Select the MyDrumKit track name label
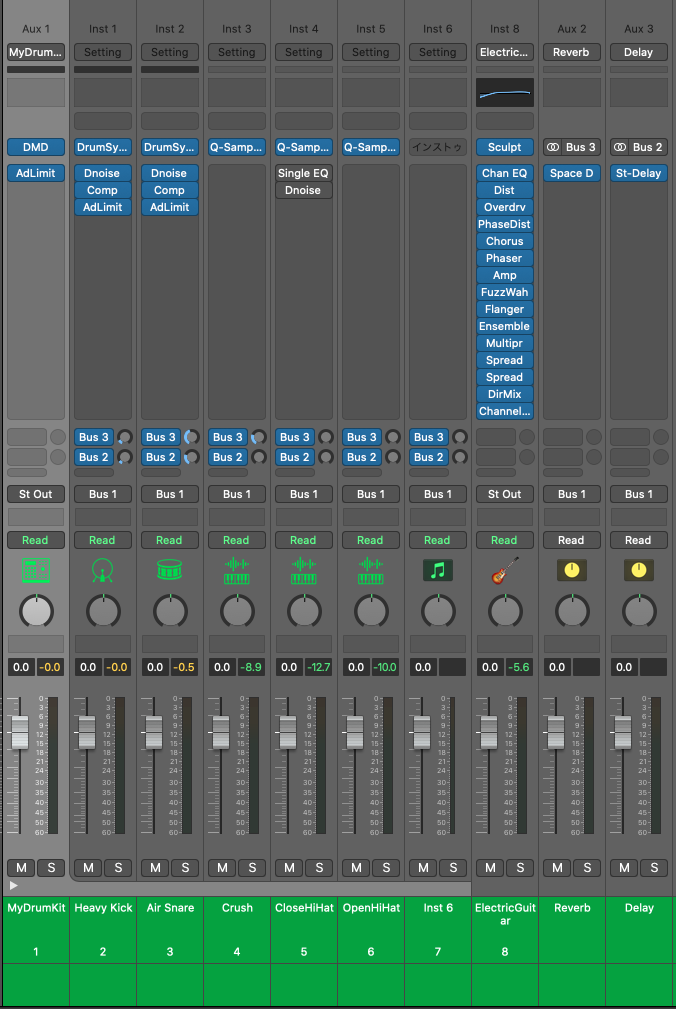The width and height of the screenshot is (676, 1009). (36, 908)
